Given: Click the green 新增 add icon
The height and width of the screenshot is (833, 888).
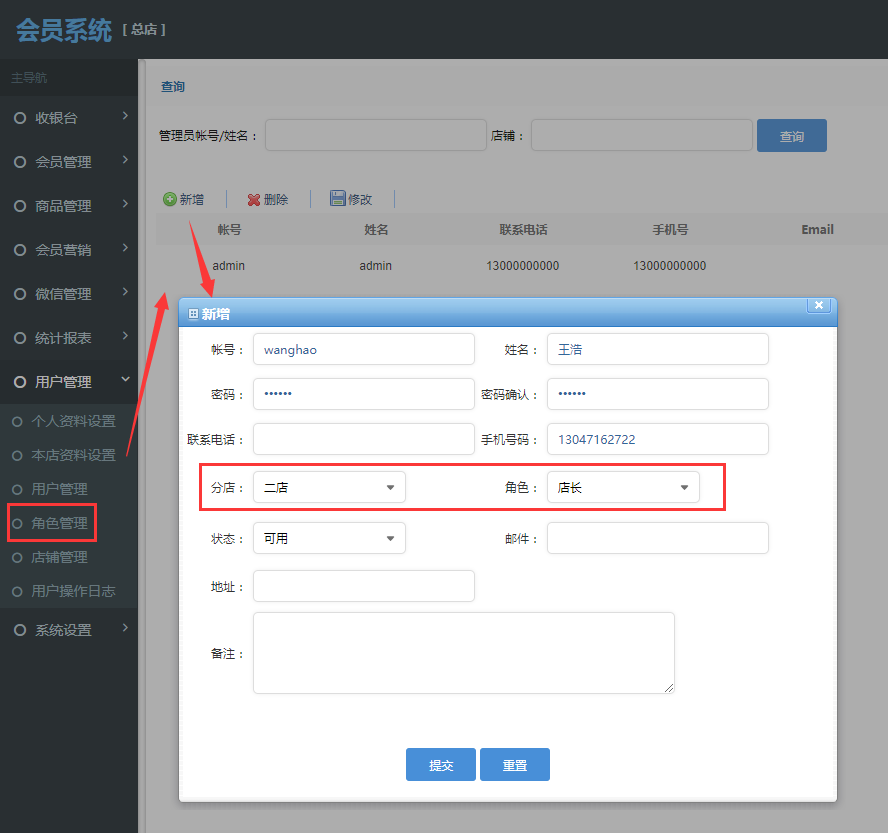Looking at the screenshot, I should pyautogui.click(x=170, y=199).
